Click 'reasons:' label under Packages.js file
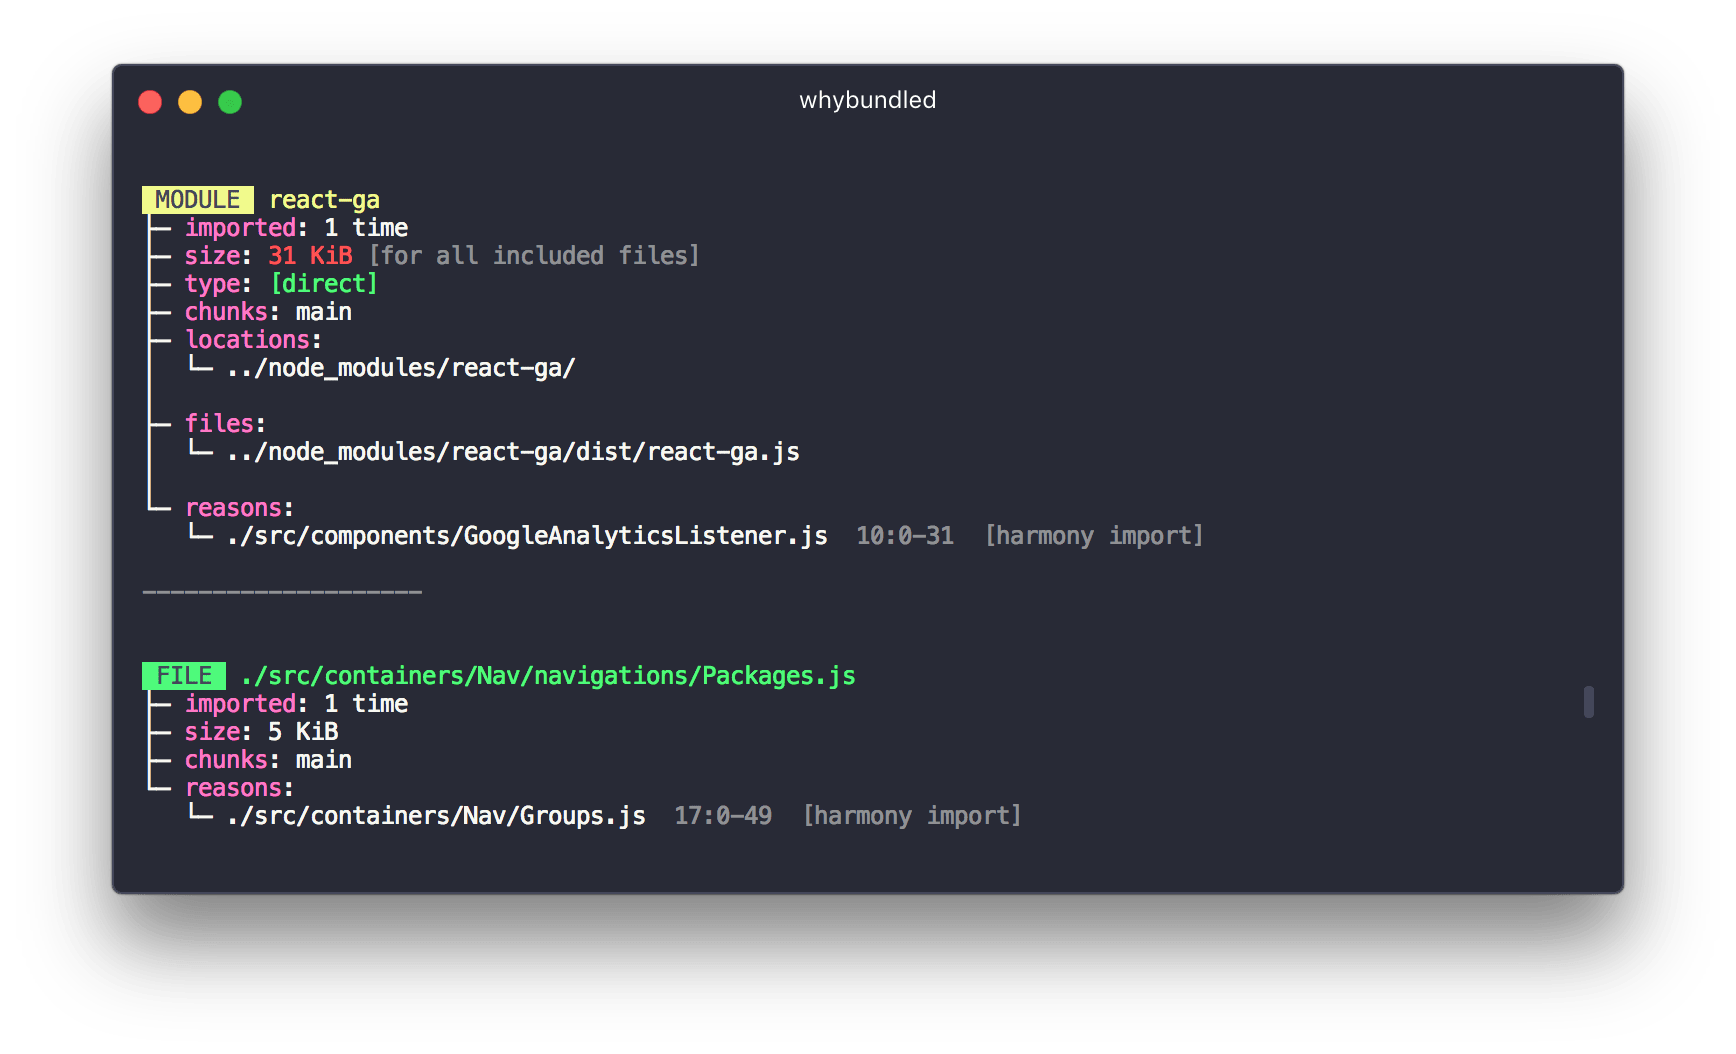1736x1054 pixels. (x=239, y=788)
